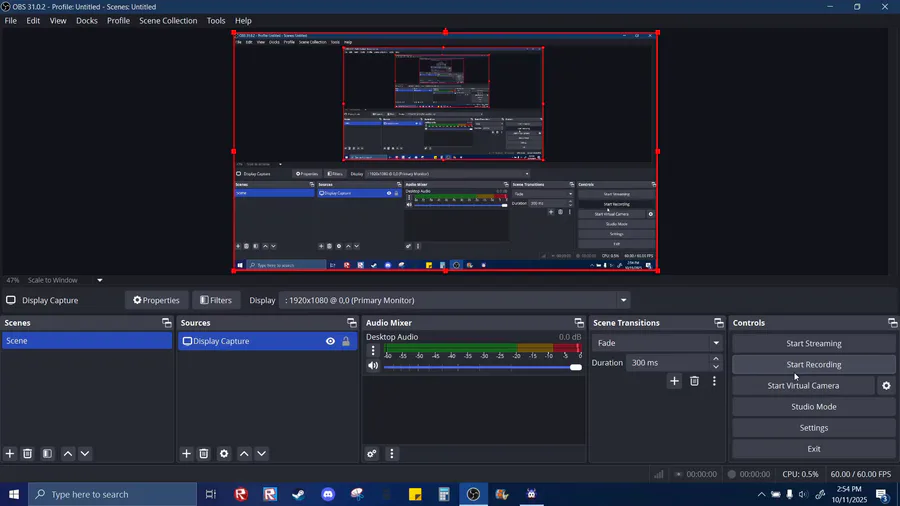
Task: Open the Tools menu
Action: [x=216, y=21]
